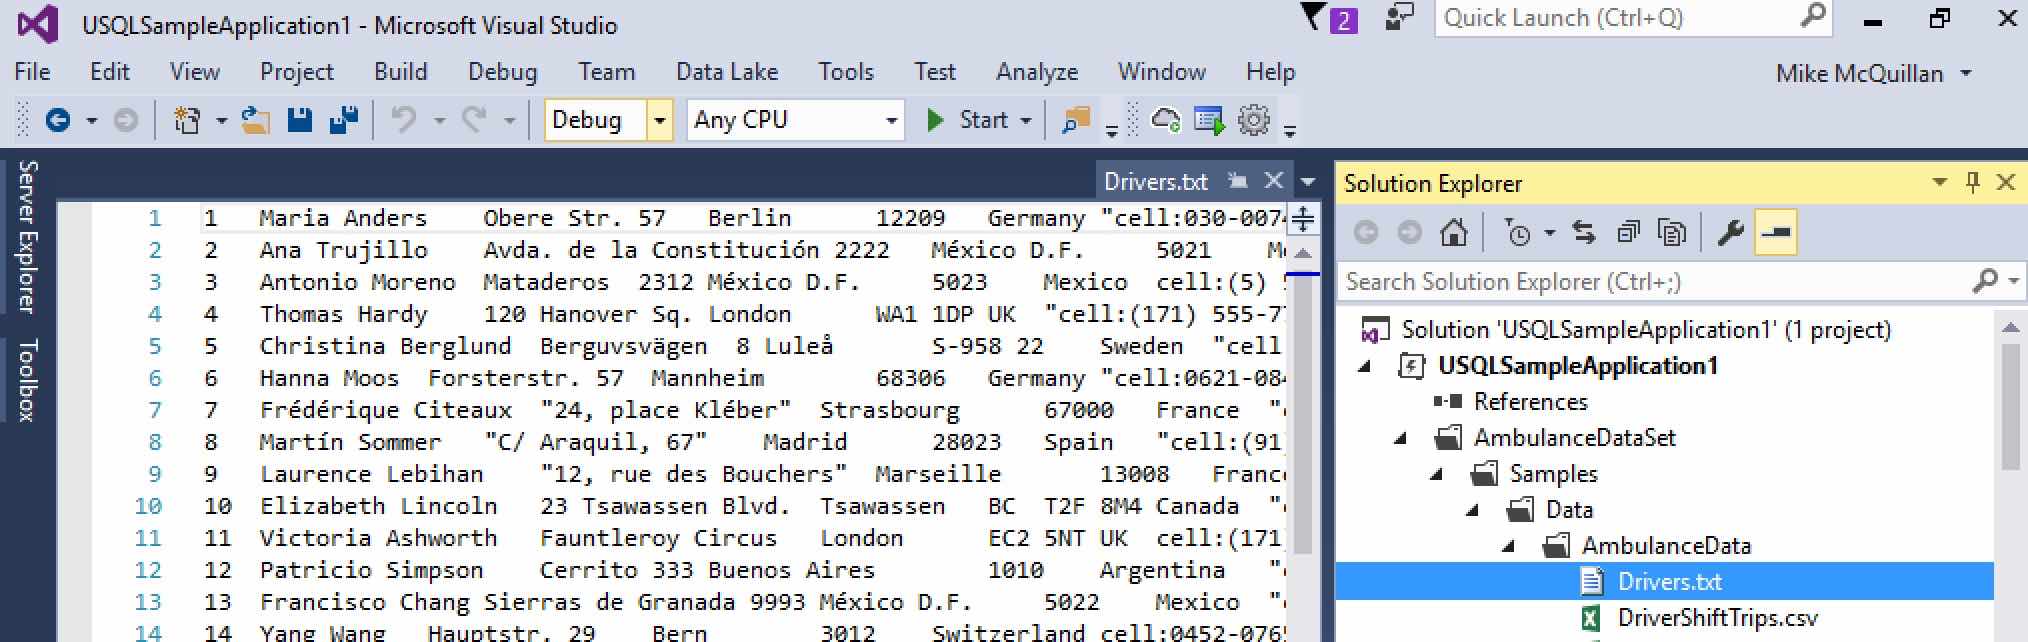Select Solution 'USQLSampleApplication1' root node
The image size is (2028, 642).
pos(1645,330)
